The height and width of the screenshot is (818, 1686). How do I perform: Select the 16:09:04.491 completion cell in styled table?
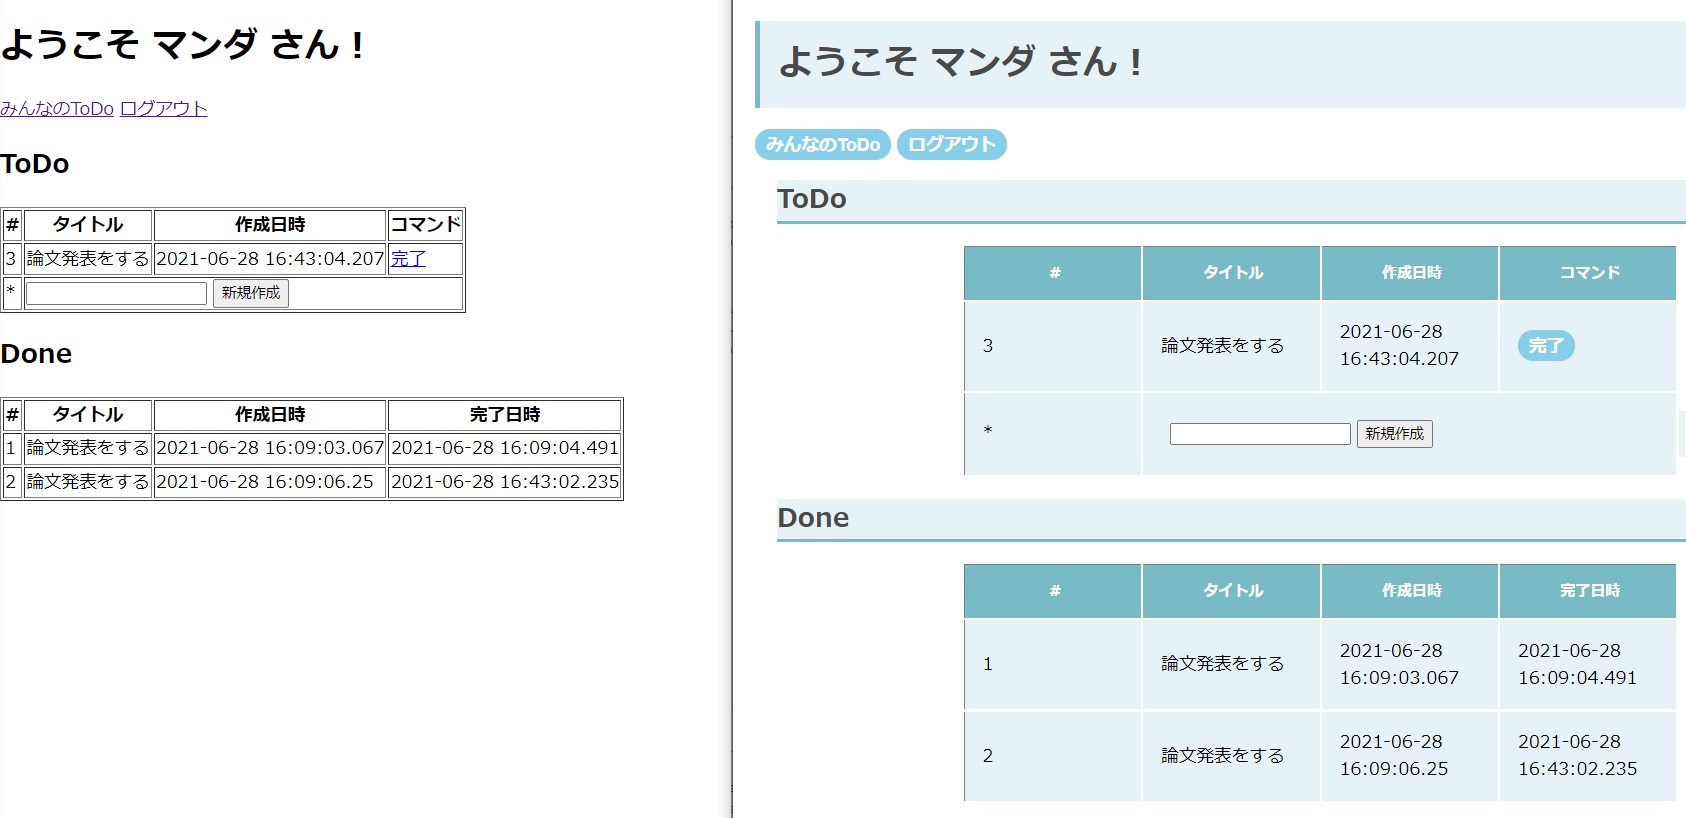(x=1577, y=664)
